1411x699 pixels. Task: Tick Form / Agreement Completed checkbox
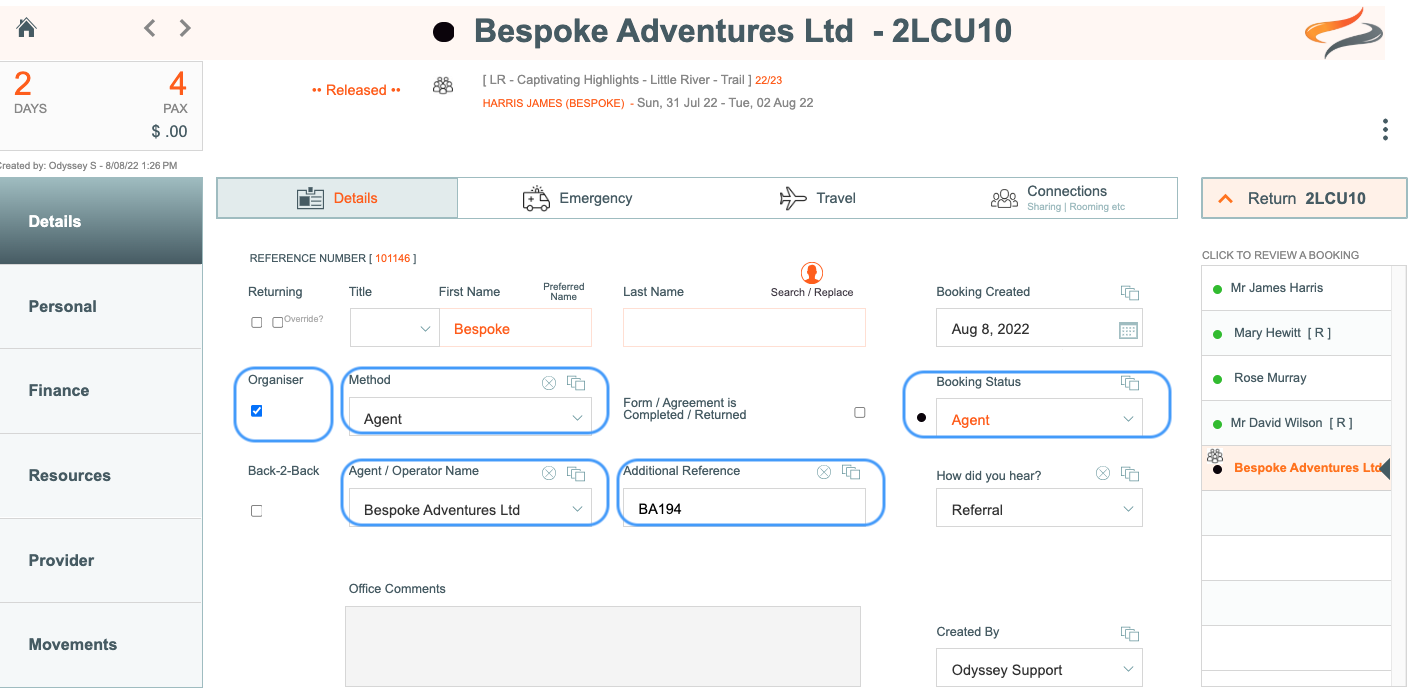(x=860, y=412)
